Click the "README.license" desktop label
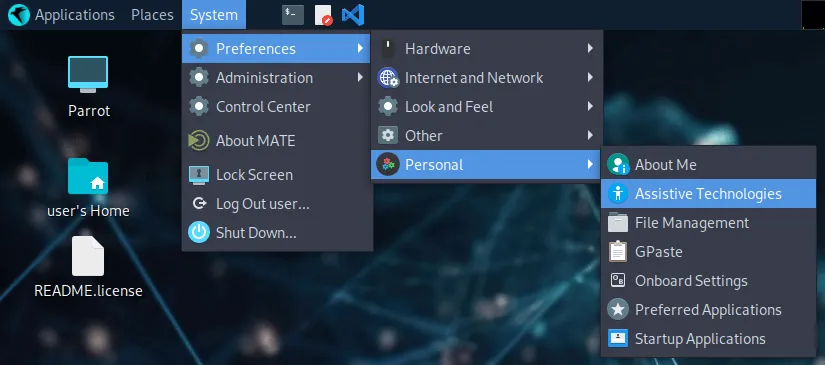The image size is (825, 365). 88,291
